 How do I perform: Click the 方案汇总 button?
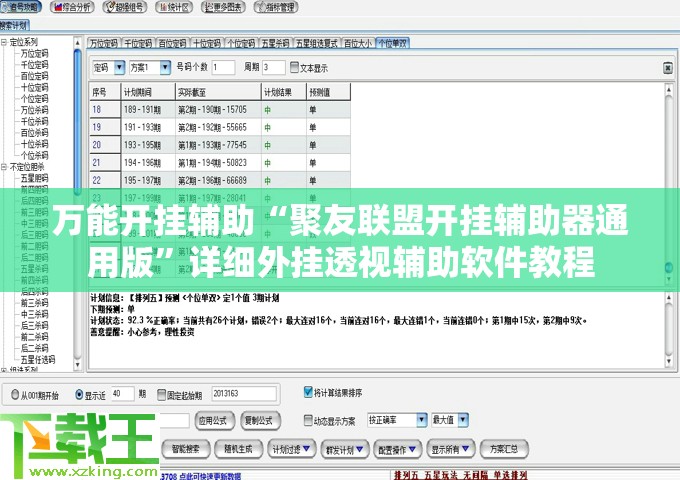pos(504,449)
